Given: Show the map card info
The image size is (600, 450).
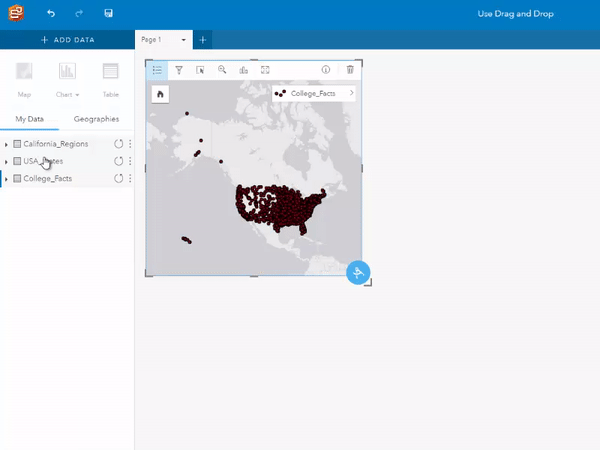Looking at the screenshot, I should coord(326,70).
